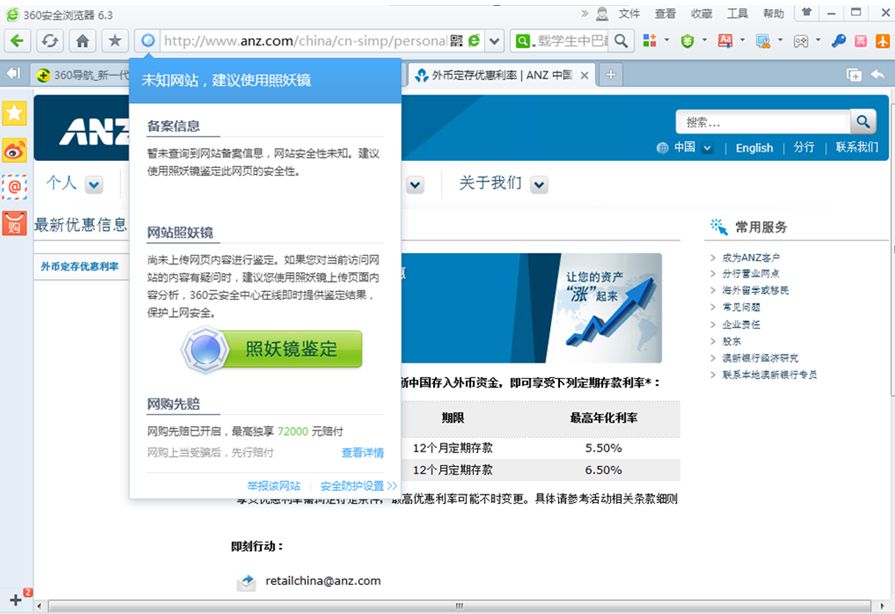Click the site security info icon in the address bar

pos(148,41)
